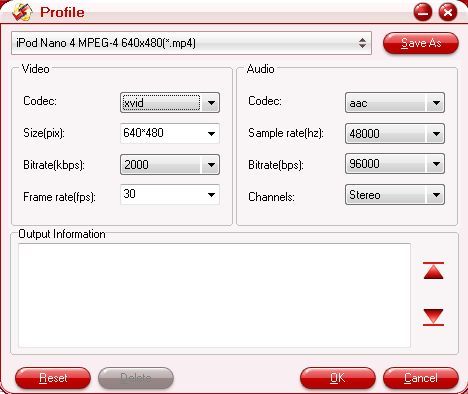This screenshot has width=468, height=394.
Task: Open the iPod Nano 4 profile preset dropdown
Action: pyautogui.click(x=191, y=43)
